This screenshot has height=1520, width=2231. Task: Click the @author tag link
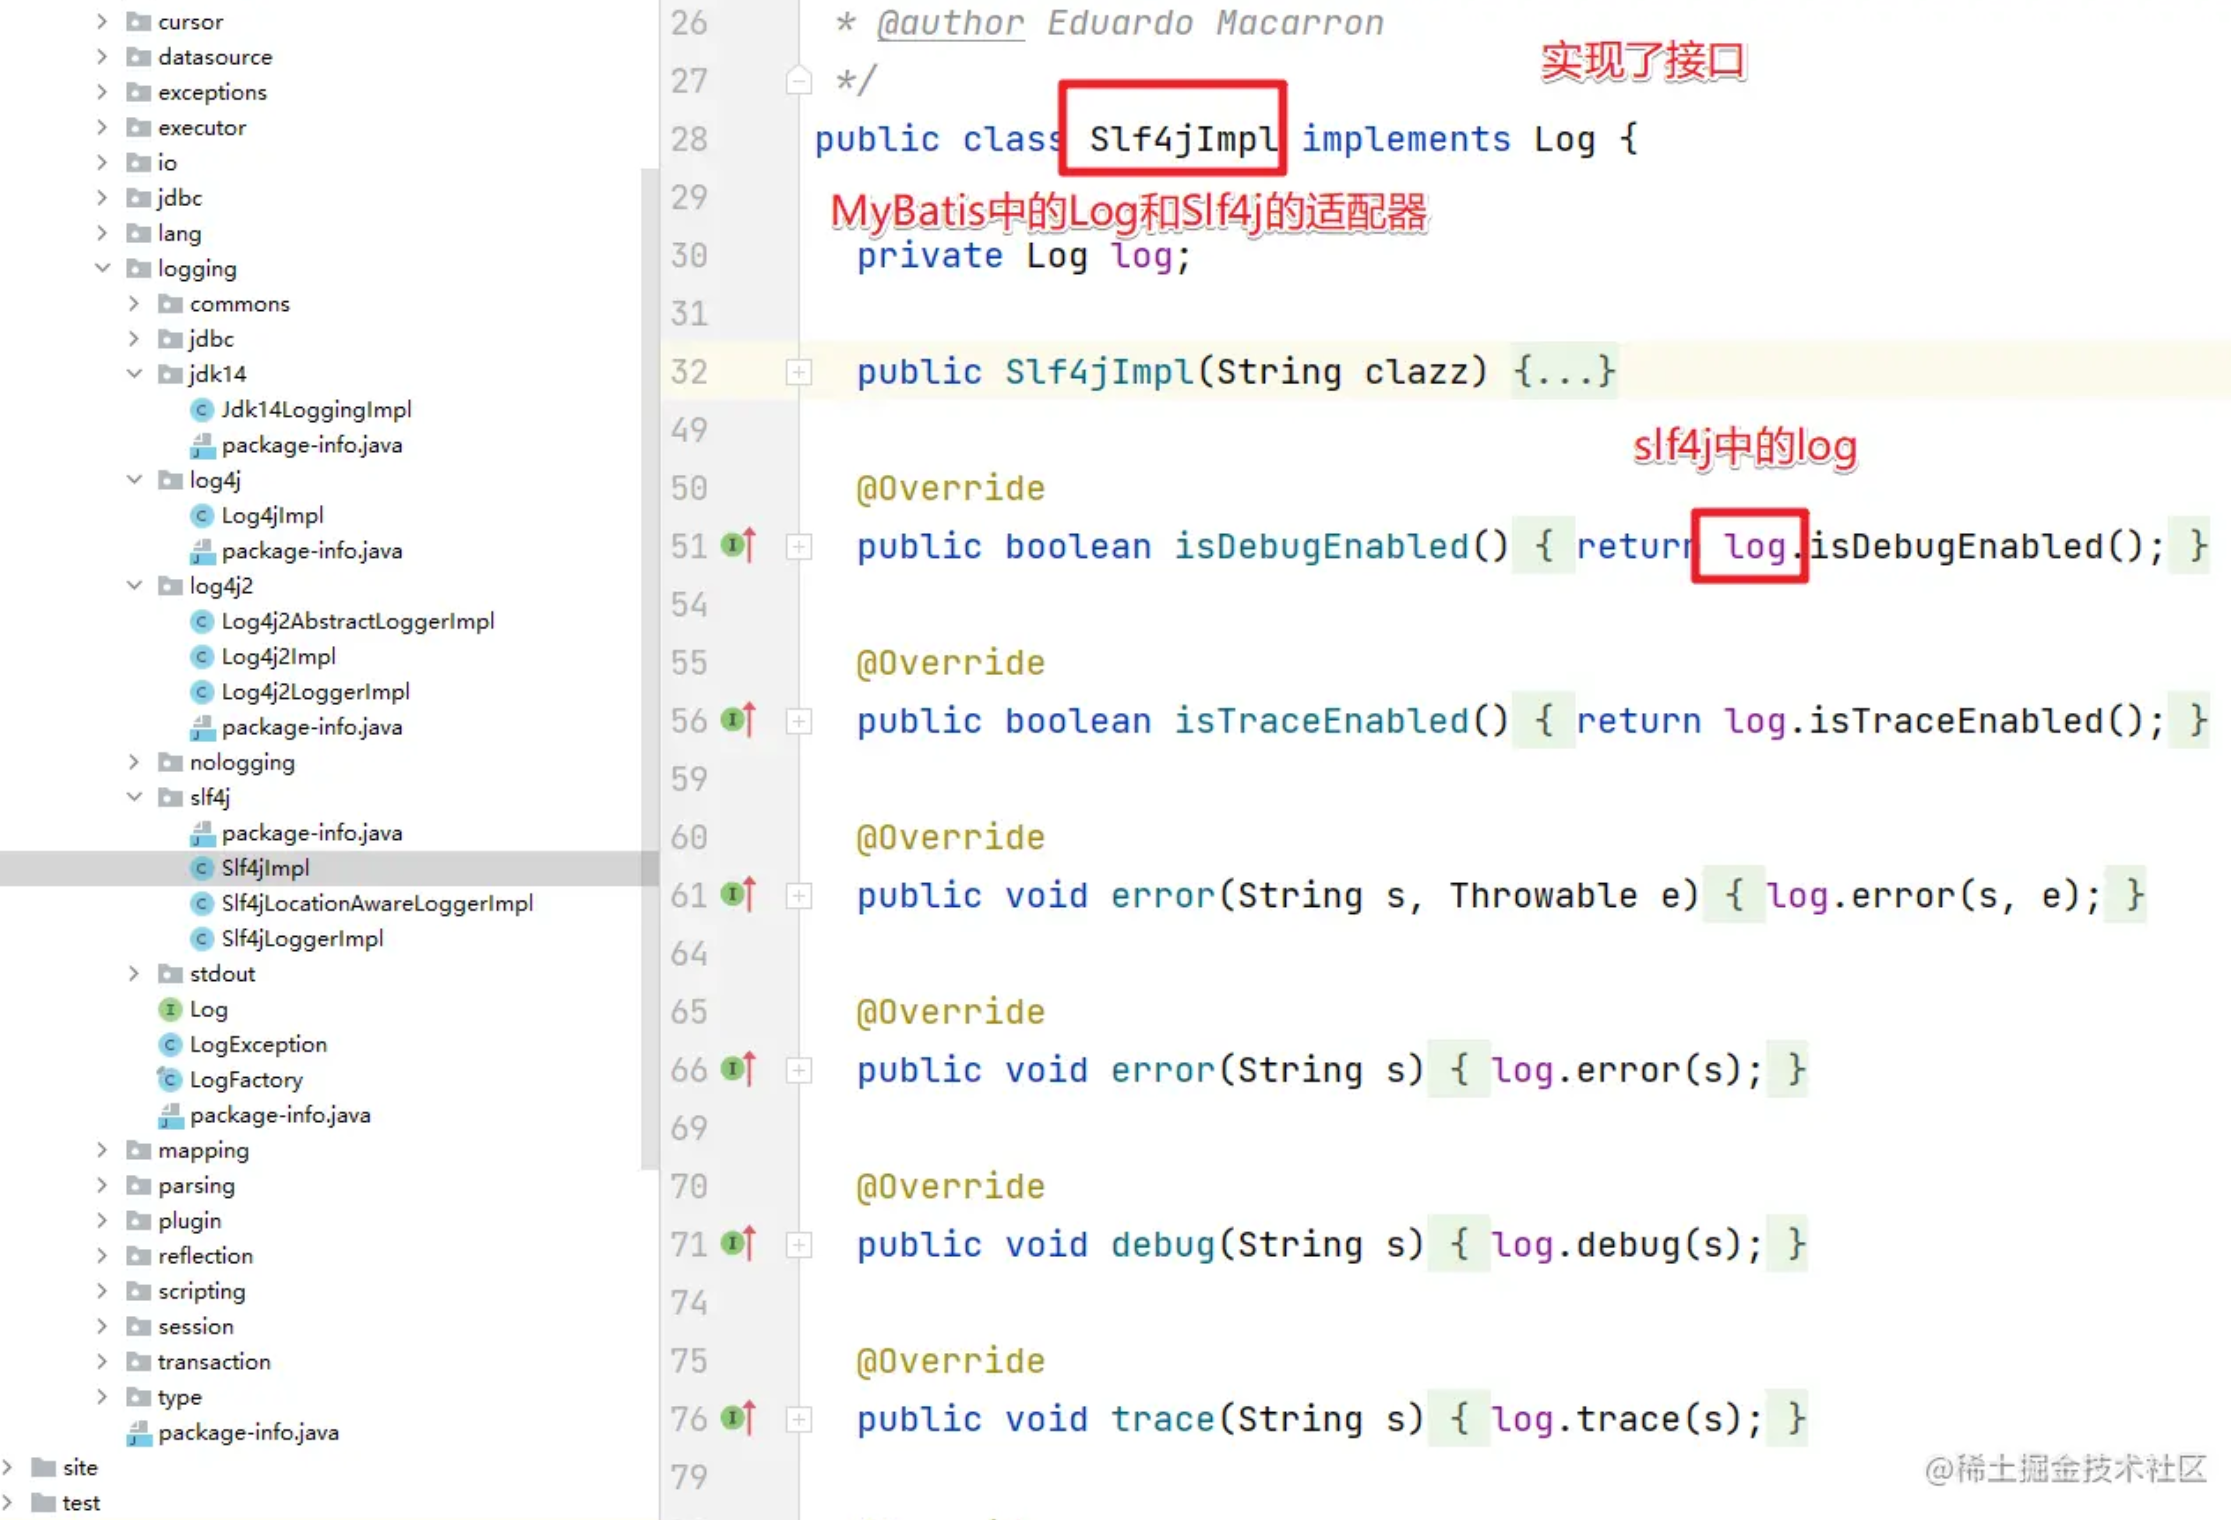tap(950, 22)
